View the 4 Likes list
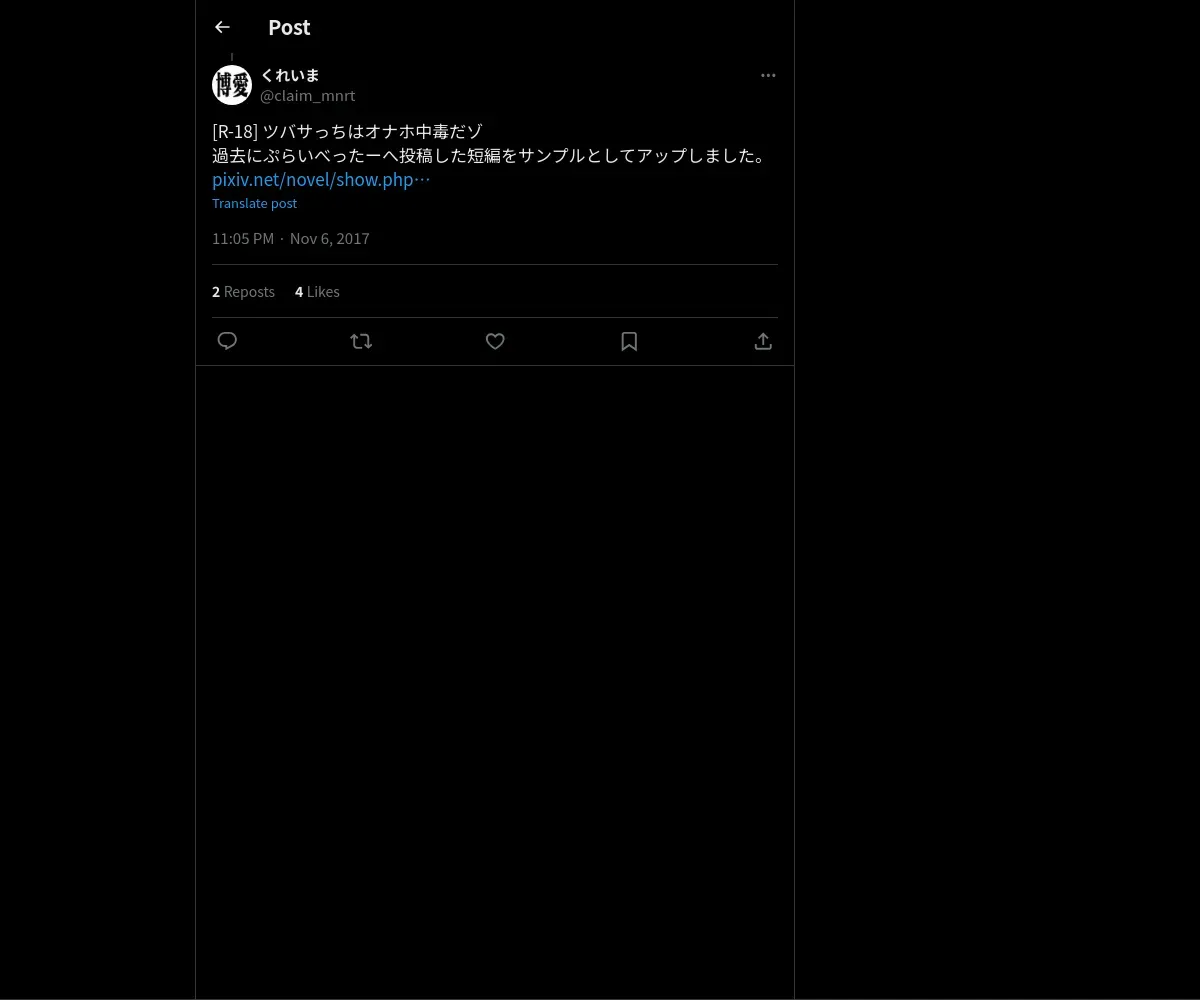The width and height of the screenshot is (1200, 1000). (317, 292)
